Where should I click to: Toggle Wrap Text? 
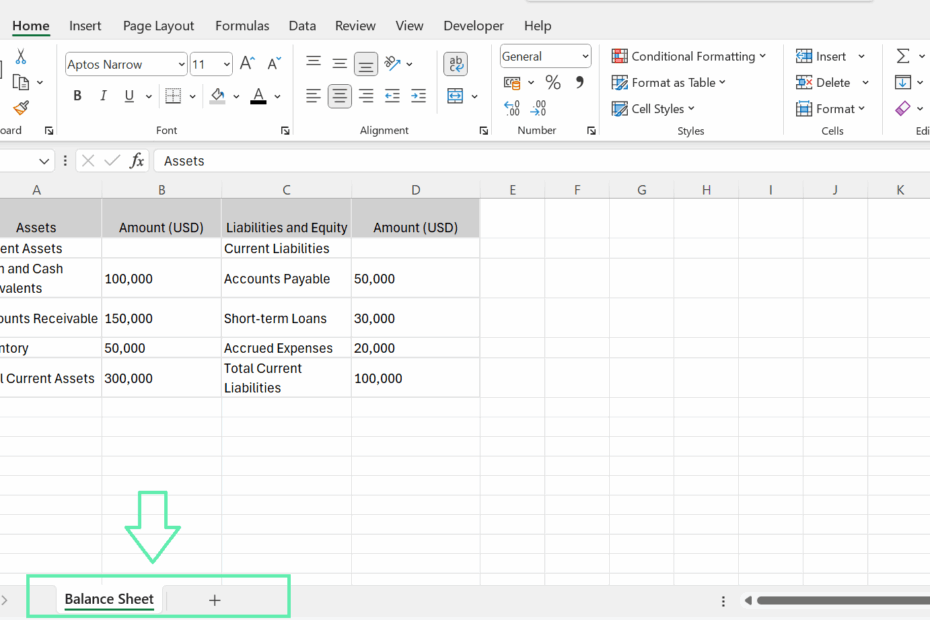pos(456,63)
